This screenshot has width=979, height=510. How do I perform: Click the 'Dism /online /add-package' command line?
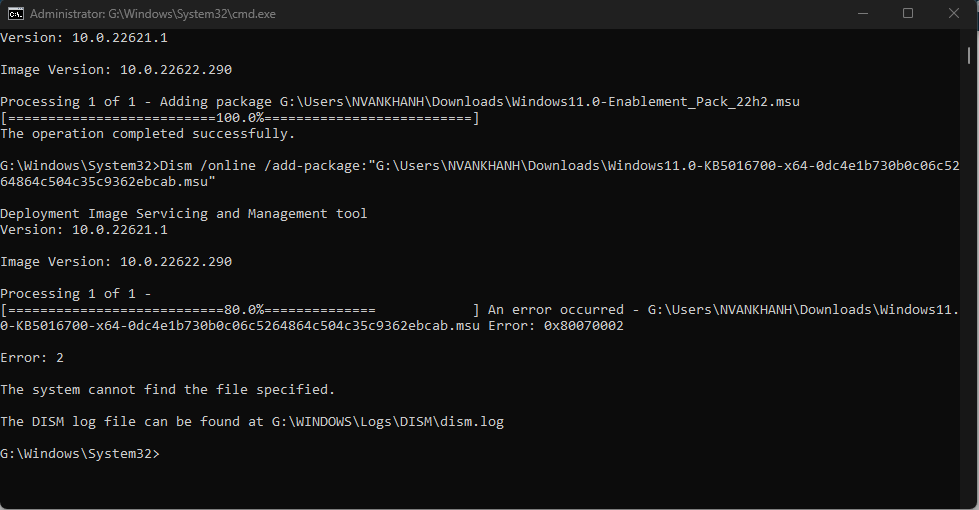(480, 165)
